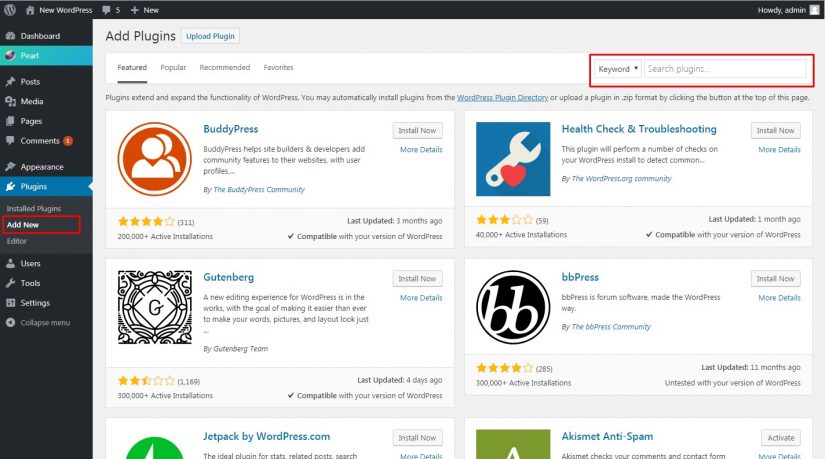The width and height of the screenshot is (825, 459).
Task: Click the Gutenberg star rating
Action: click(146, 381)
